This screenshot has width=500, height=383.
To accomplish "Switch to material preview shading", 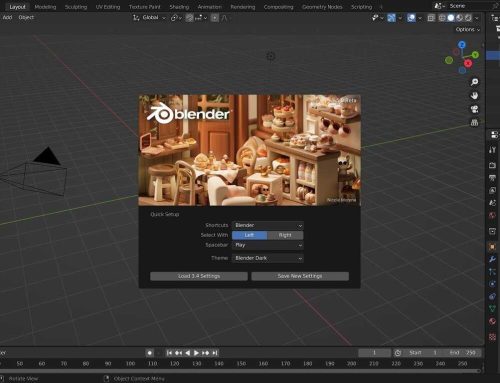I will coord(460,18).
